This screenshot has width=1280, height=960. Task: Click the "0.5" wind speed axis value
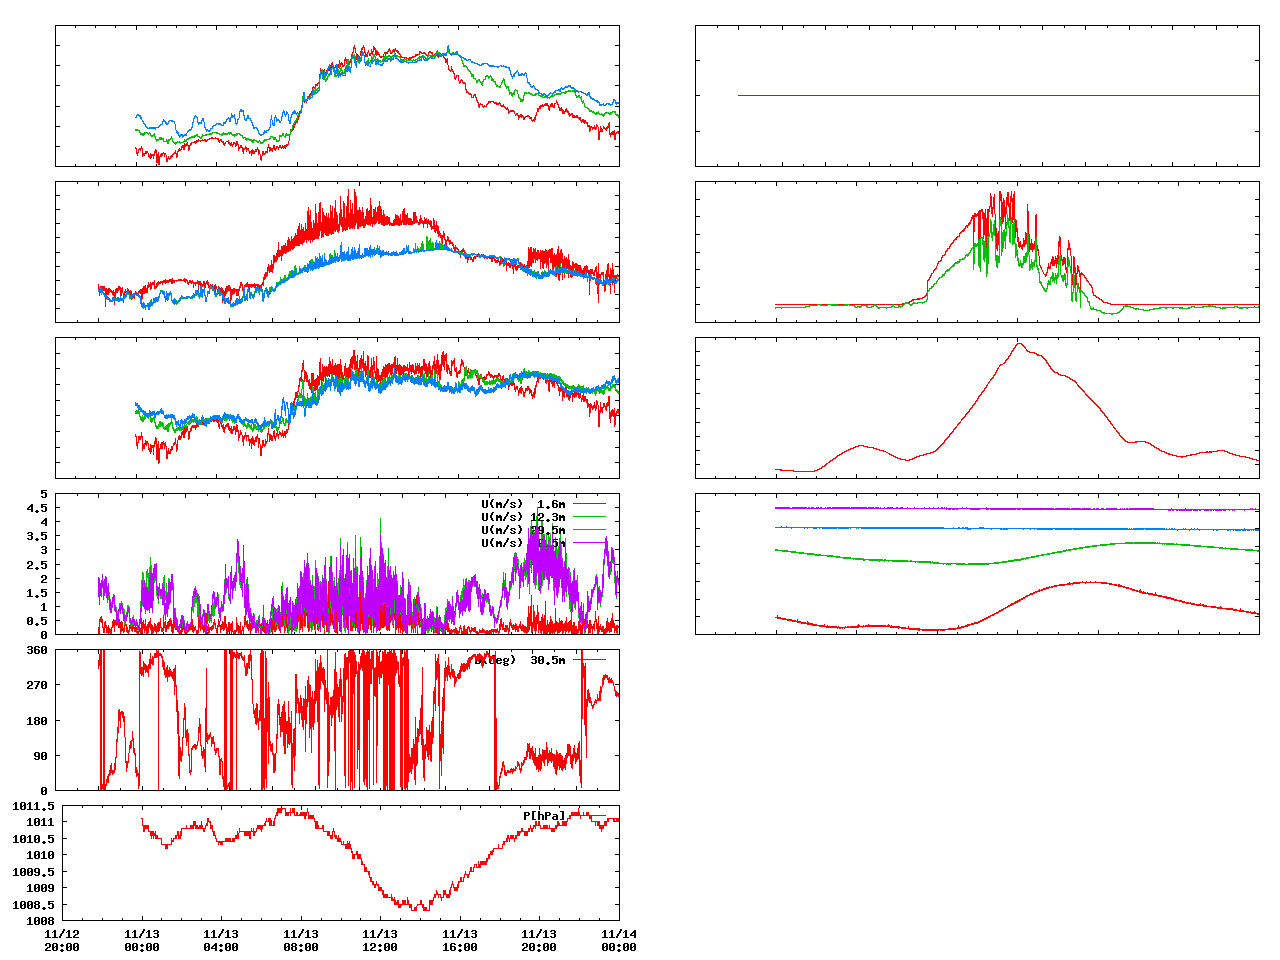(x=37, y=621)
